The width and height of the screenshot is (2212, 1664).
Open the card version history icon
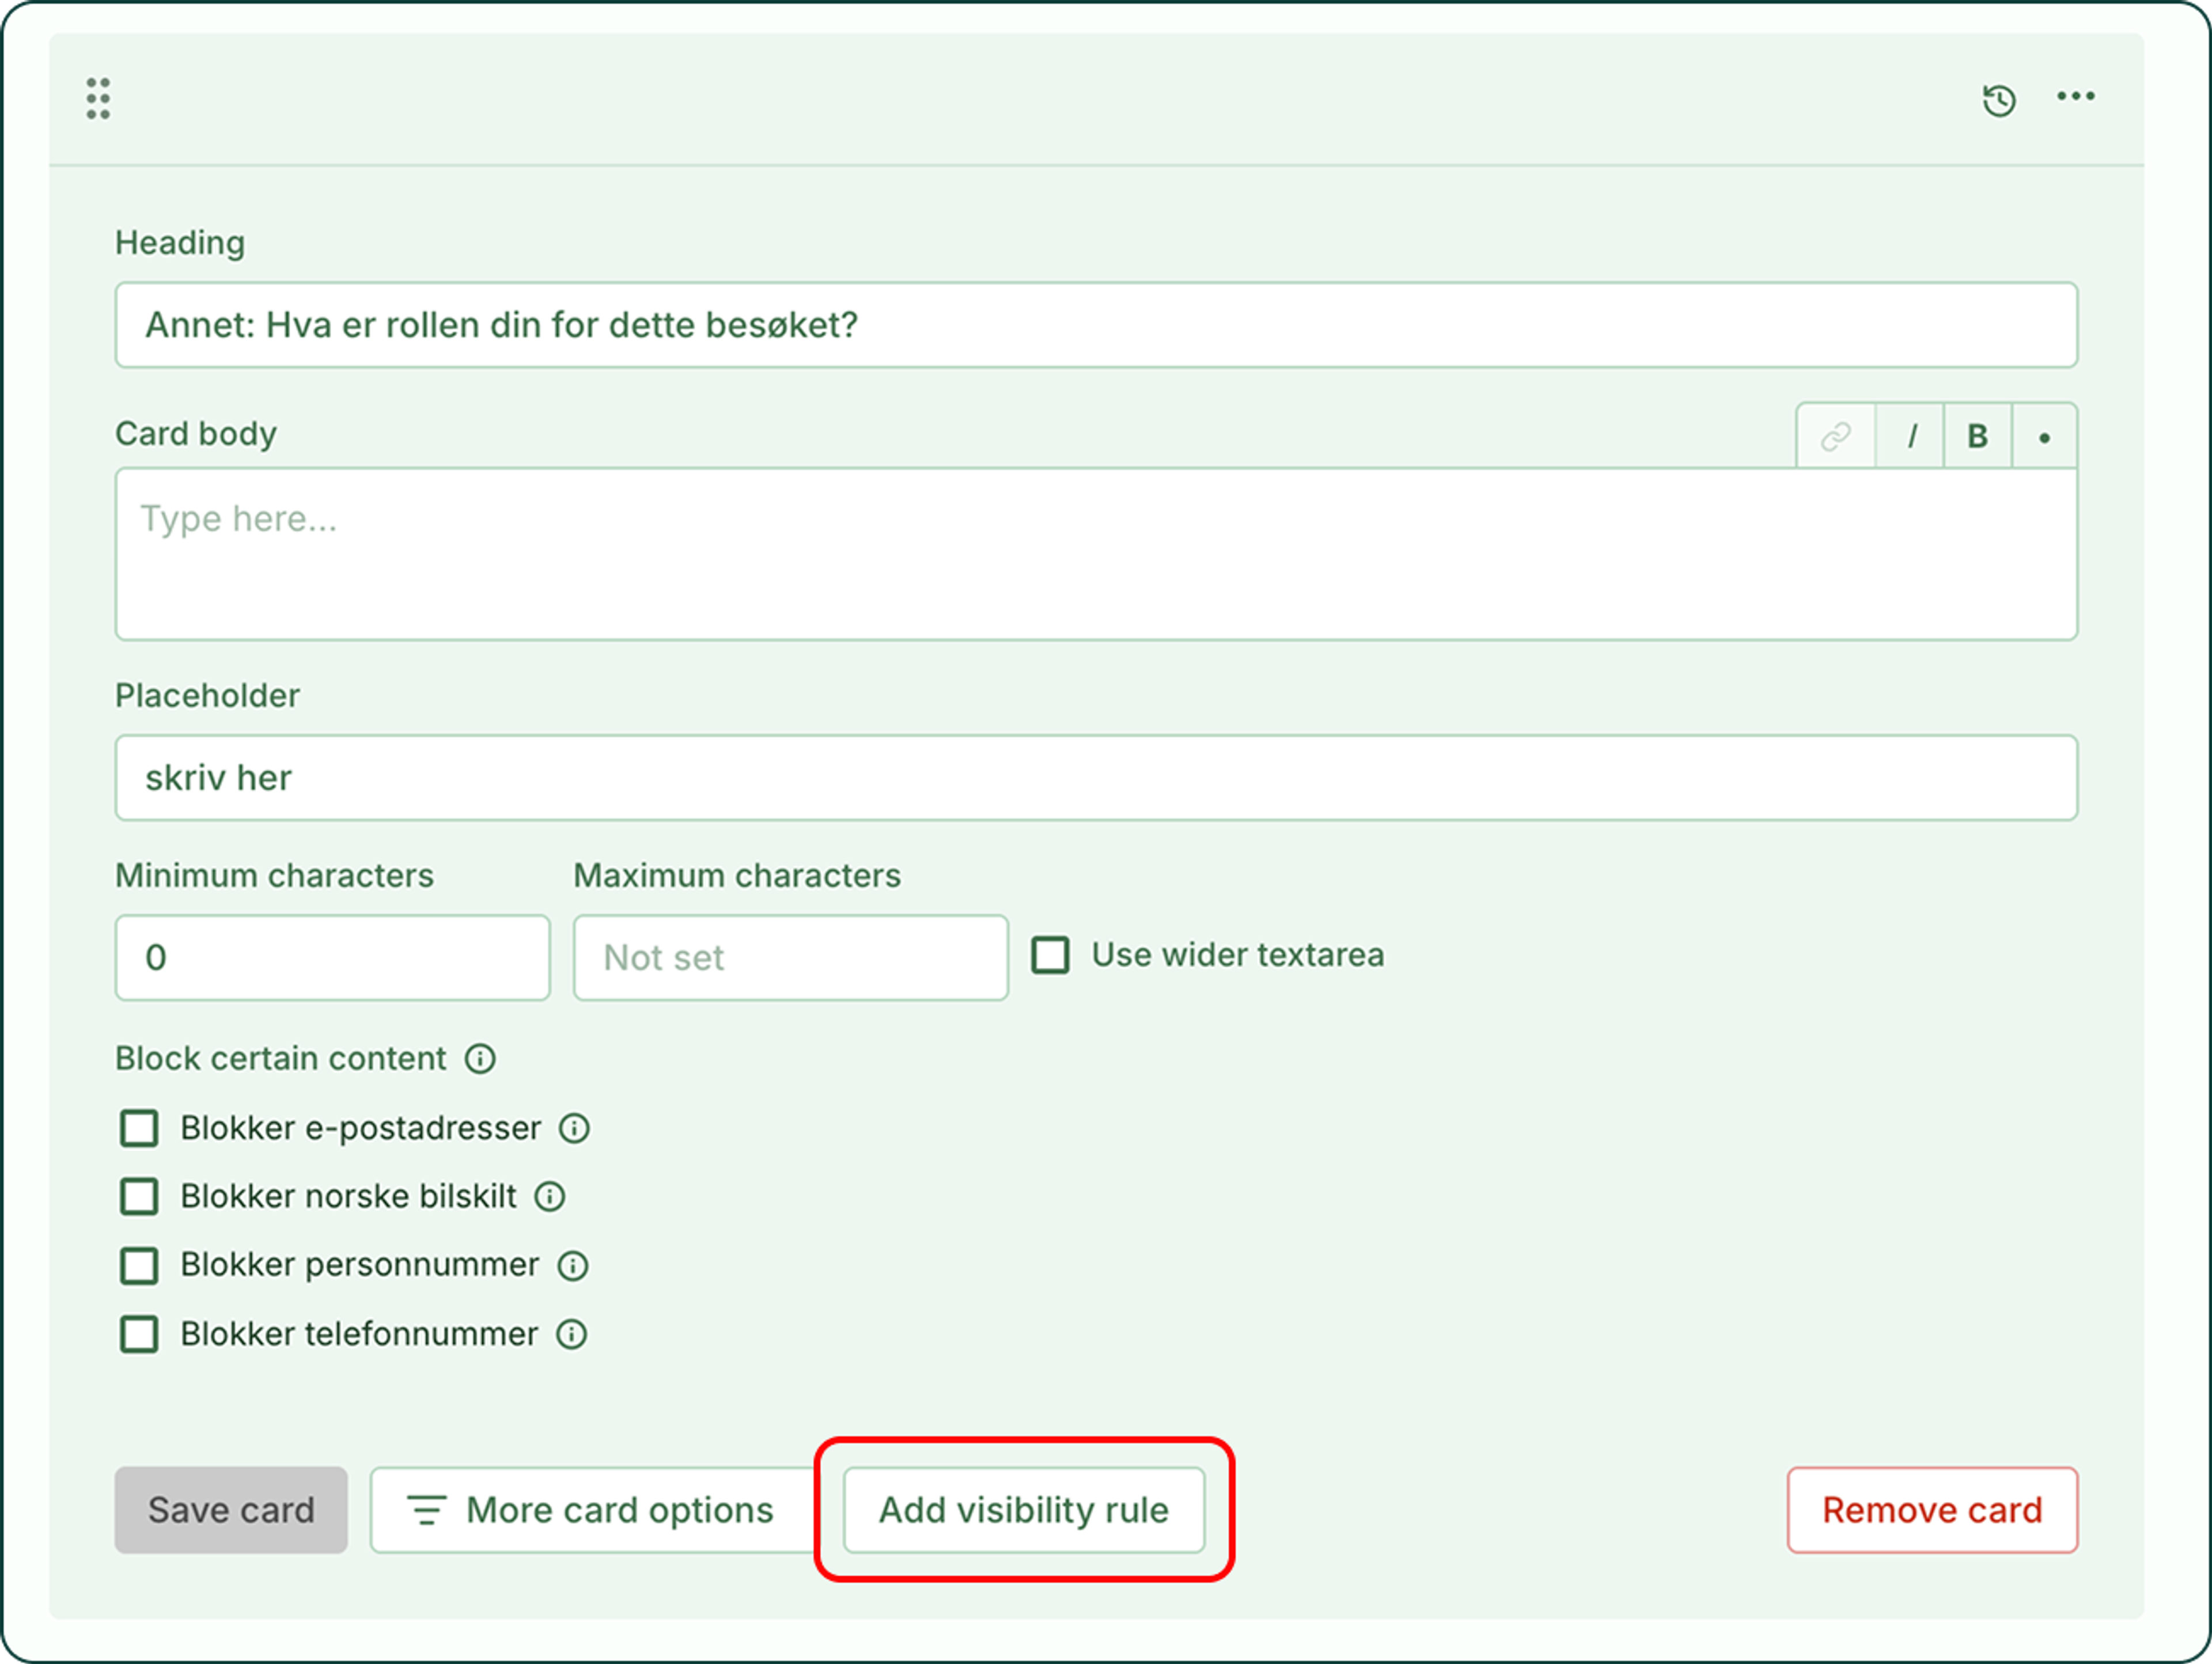coord(1999,100)
